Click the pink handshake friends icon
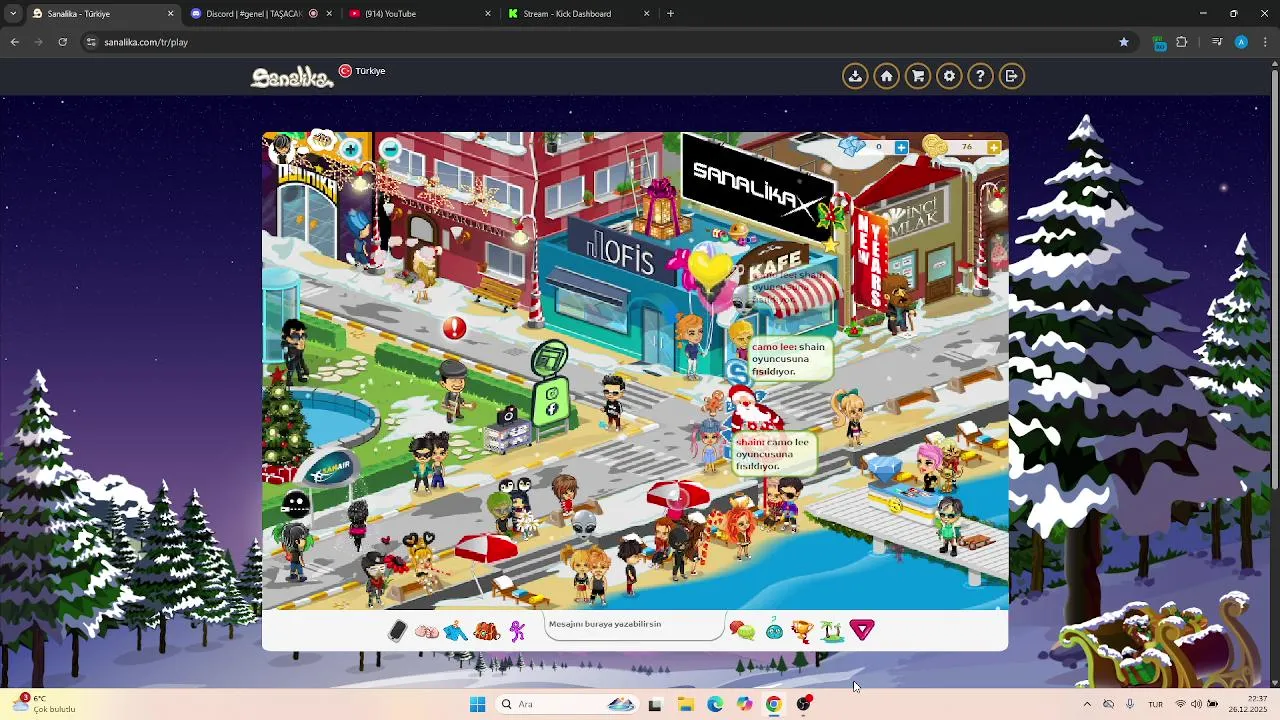Viewport: 1280px width, 720px height. (427, 632)
